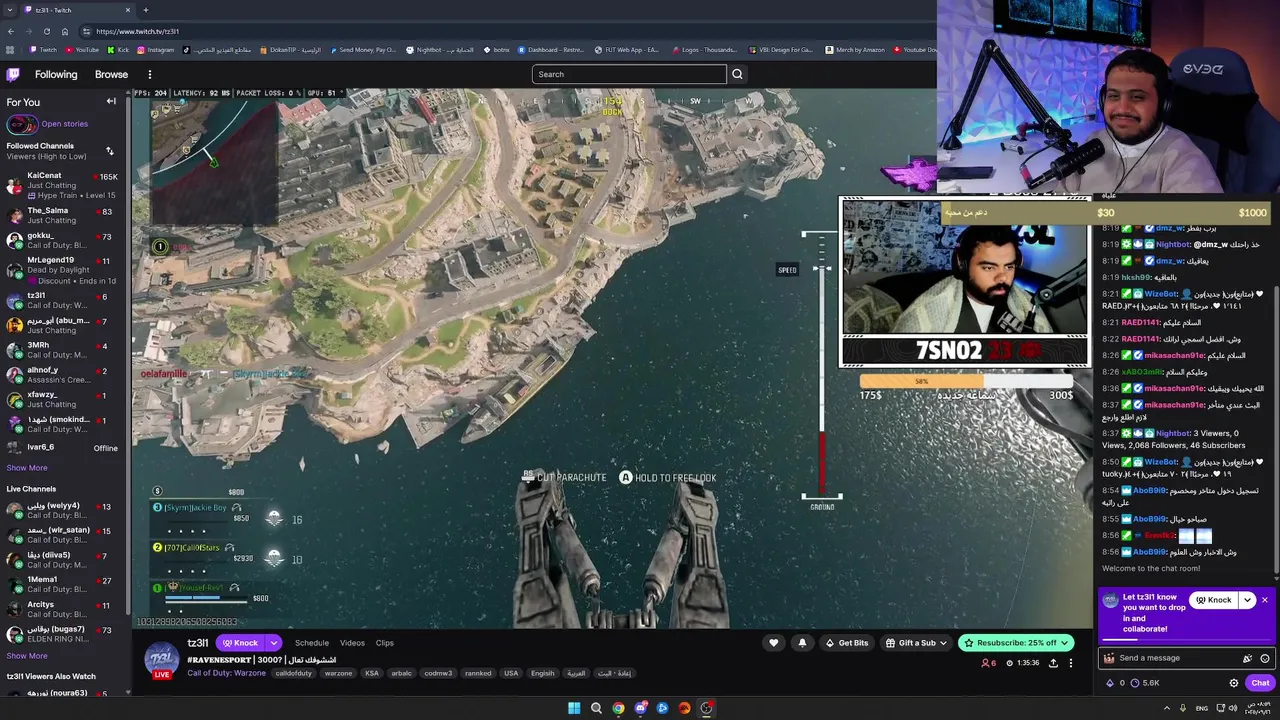
Task: Click the heart follow icon
Action: click(x=773, y=643)
